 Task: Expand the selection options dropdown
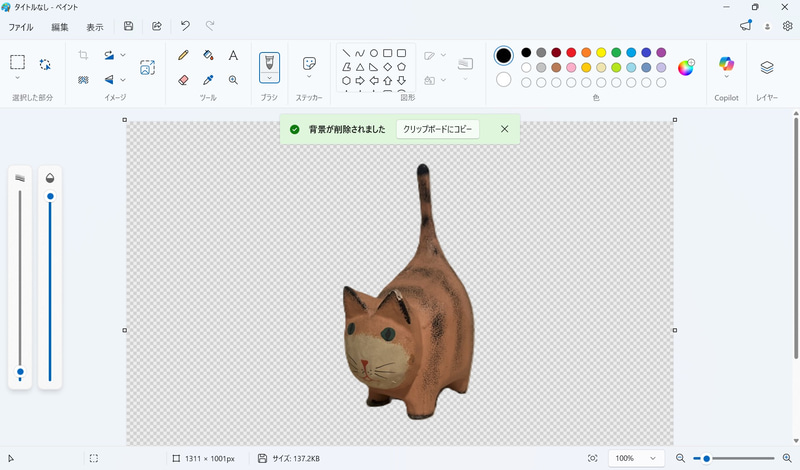tap(17, 78)
